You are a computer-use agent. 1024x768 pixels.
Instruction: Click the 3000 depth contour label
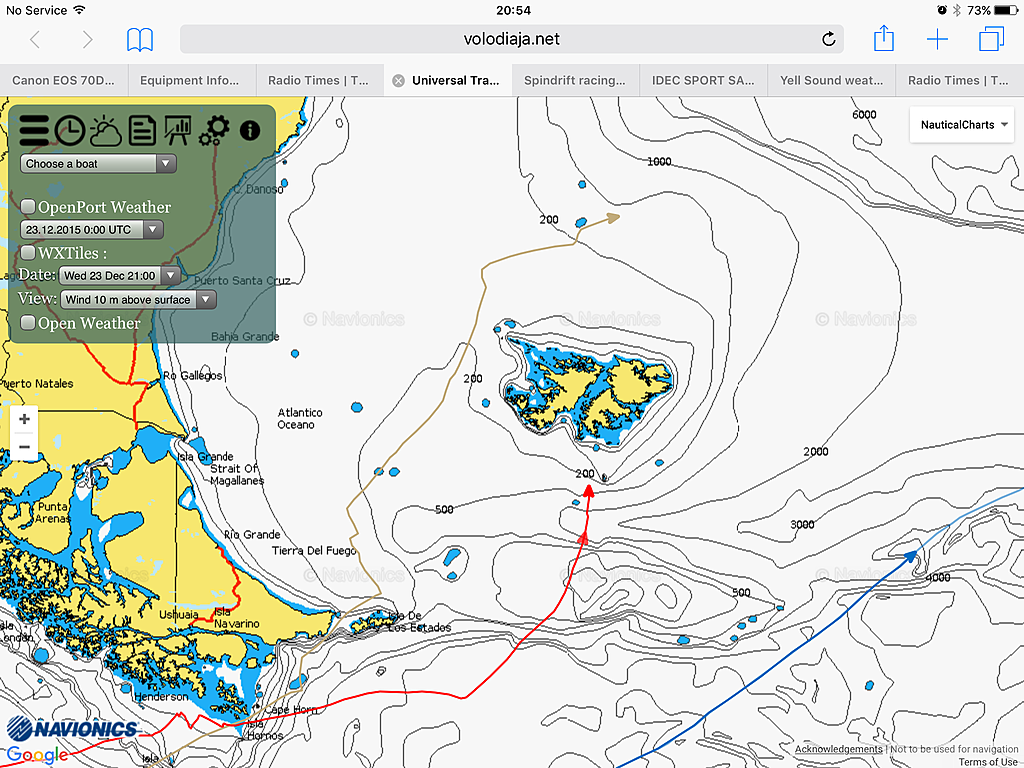pyautogui.click(x=802, y=524)
